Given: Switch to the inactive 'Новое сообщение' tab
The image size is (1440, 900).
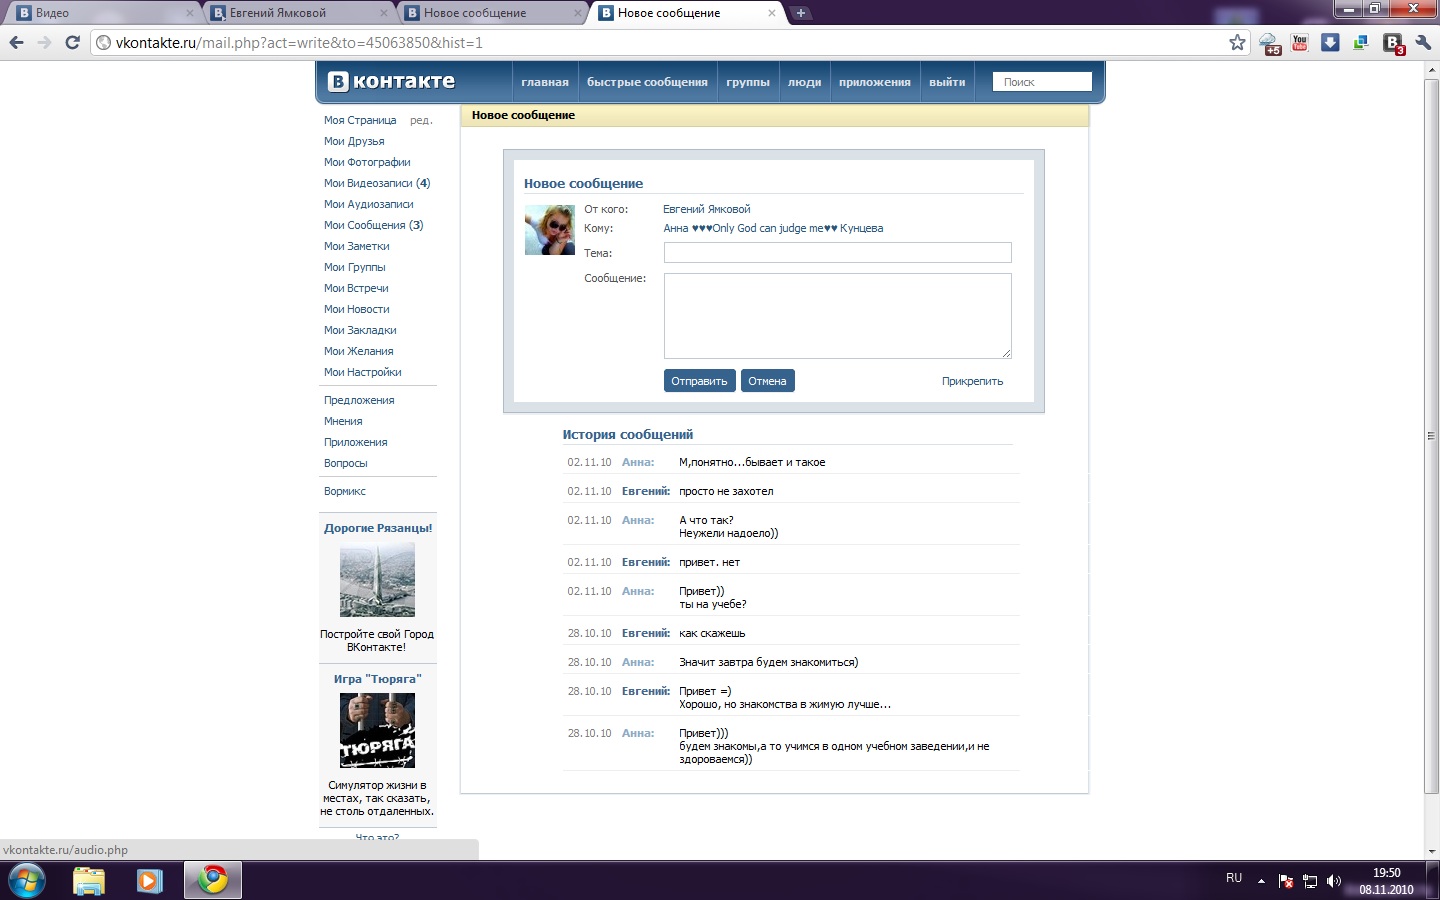Looking at the screenshot, I should [x=491, y=13].
